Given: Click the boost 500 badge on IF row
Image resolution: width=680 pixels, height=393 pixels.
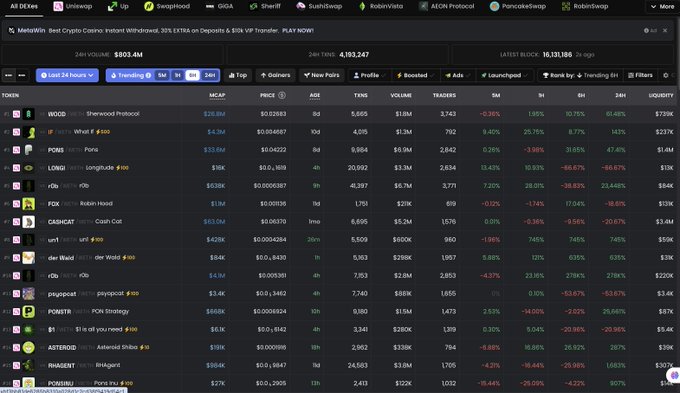Looking at the screenshot, I should pyautogui.click(x=103, y=132).
